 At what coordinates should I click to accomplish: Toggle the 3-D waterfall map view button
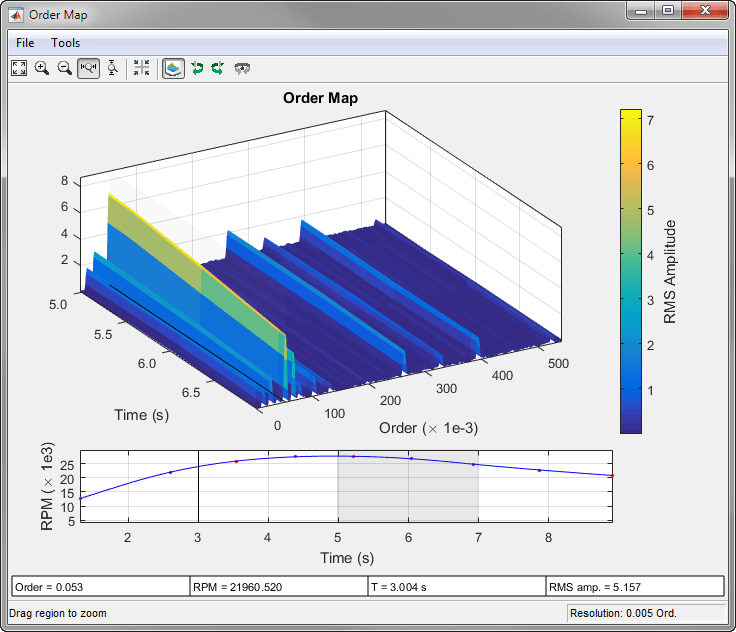pyautogui.click(x=173, y=69)
